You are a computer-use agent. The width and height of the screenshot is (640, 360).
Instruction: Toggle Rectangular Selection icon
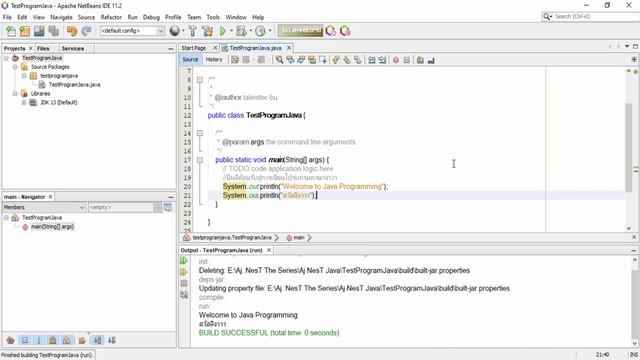(323, 60)
